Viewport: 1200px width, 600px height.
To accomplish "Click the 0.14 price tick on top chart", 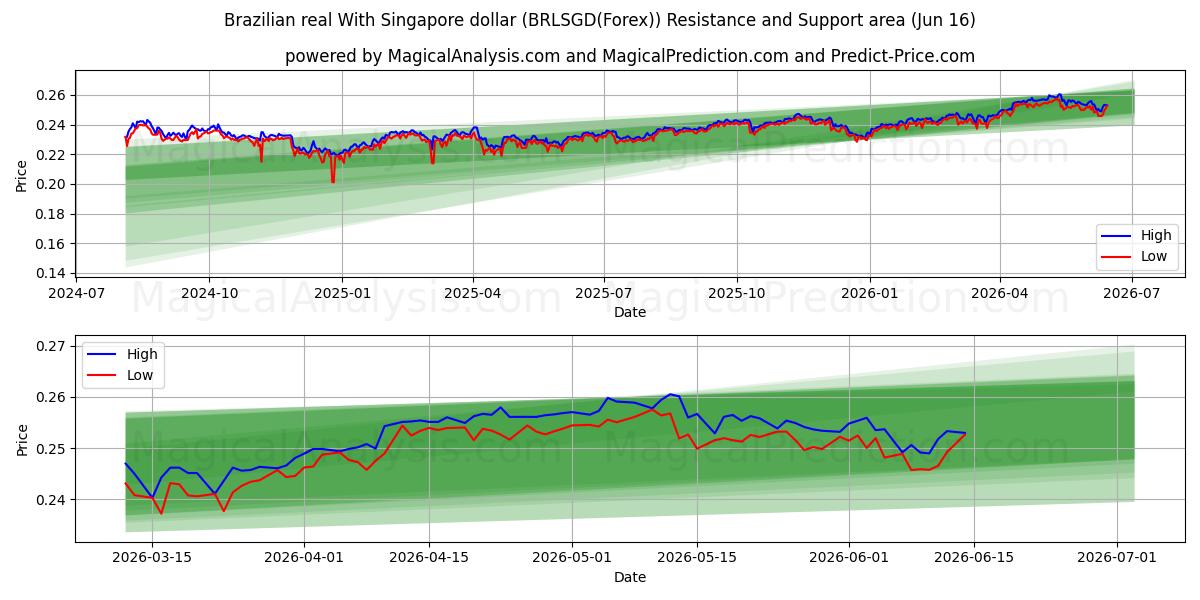I will click(52, 273).
